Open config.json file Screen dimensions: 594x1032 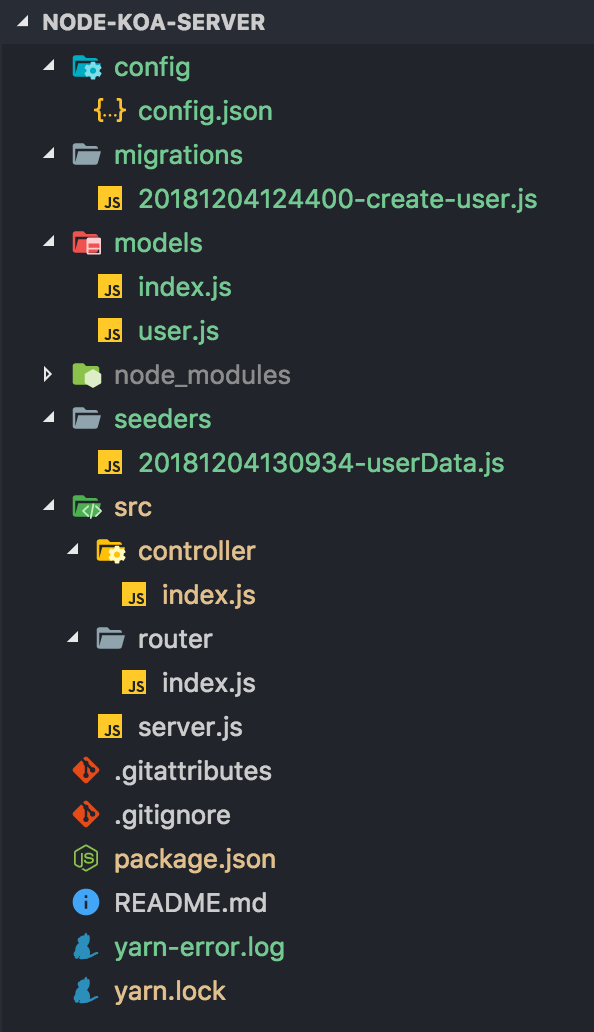click(205, 111)
